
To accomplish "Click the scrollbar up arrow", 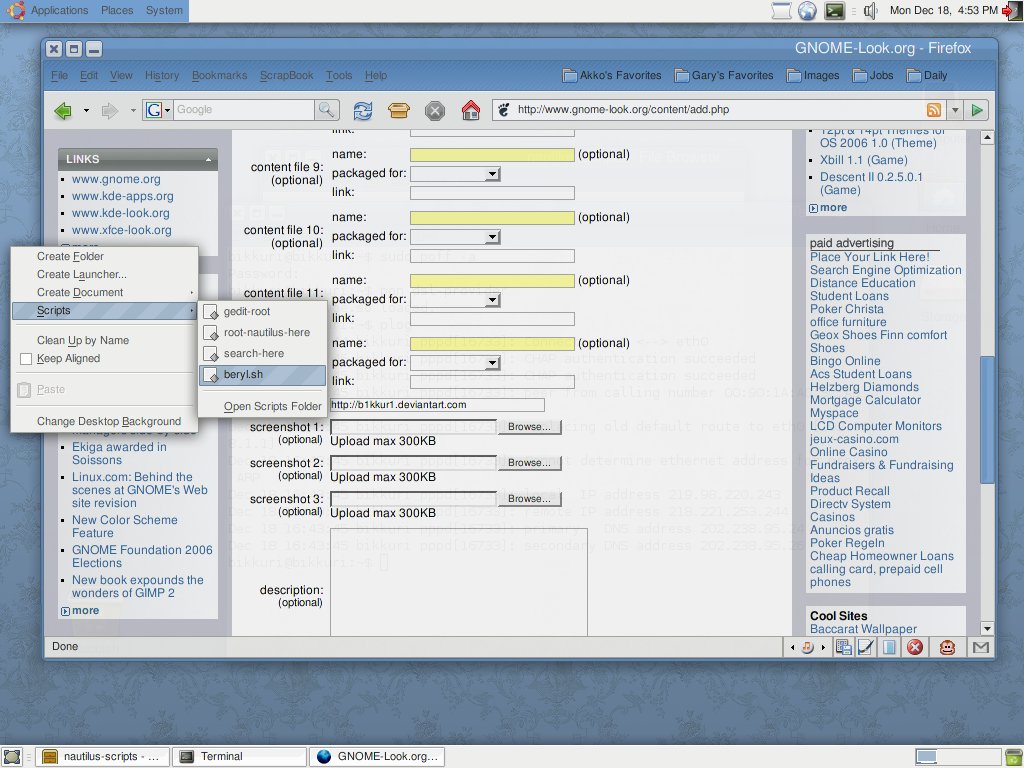I will pyautogui.click(x=987, y=137).
